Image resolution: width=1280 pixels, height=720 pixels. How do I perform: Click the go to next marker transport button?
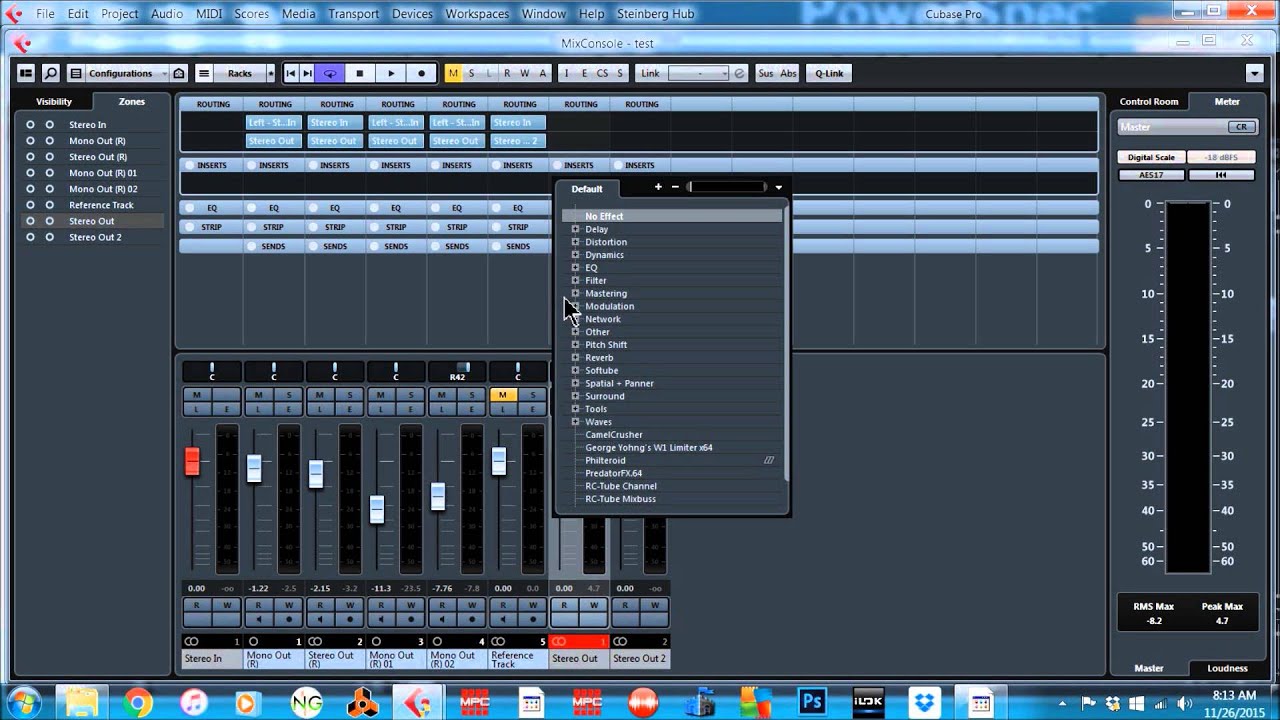click(308, 73)
